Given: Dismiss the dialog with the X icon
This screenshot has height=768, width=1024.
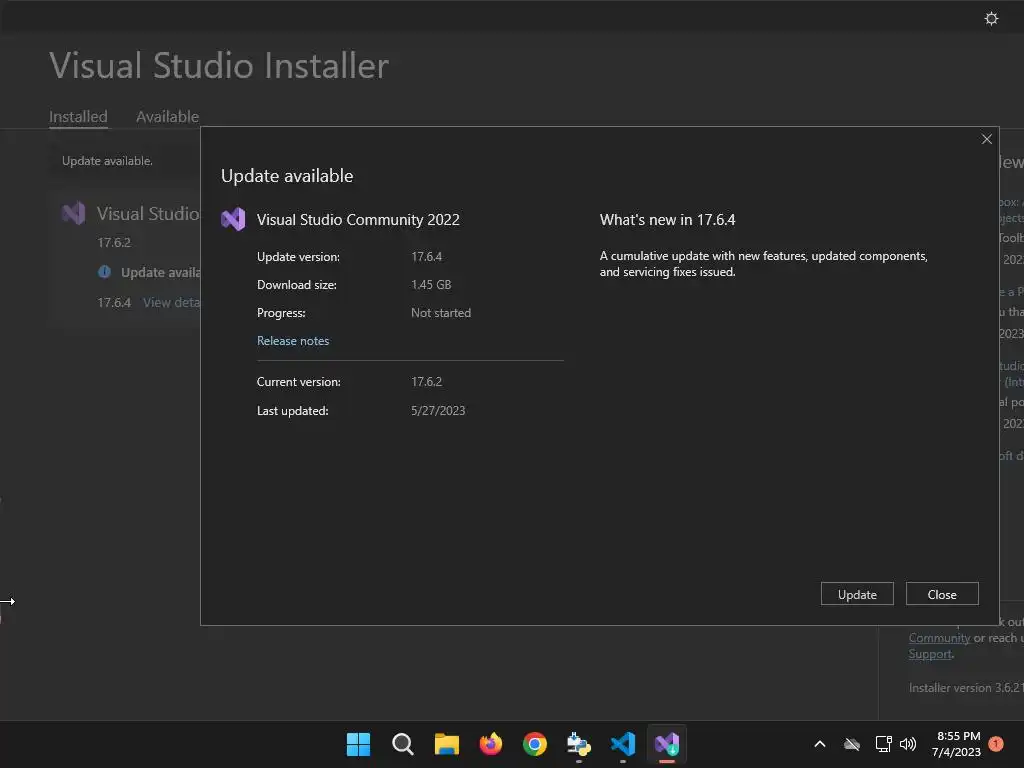Looking at the screenshot, I should (986, 139).
